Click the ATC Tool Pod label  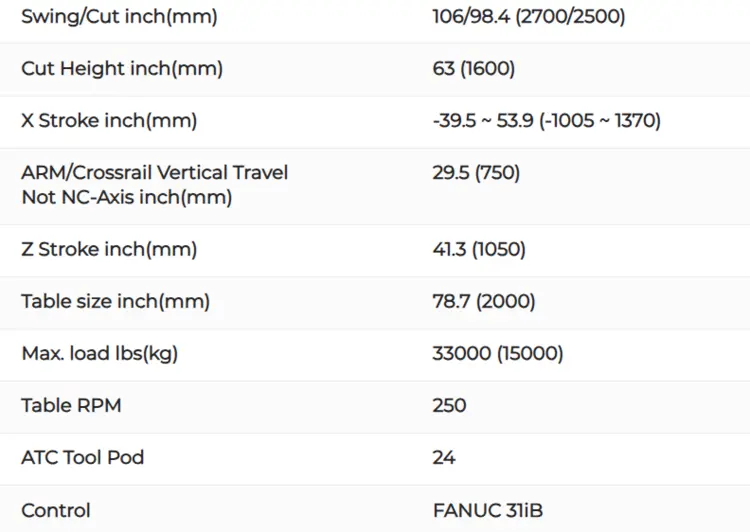coord(83,458)
